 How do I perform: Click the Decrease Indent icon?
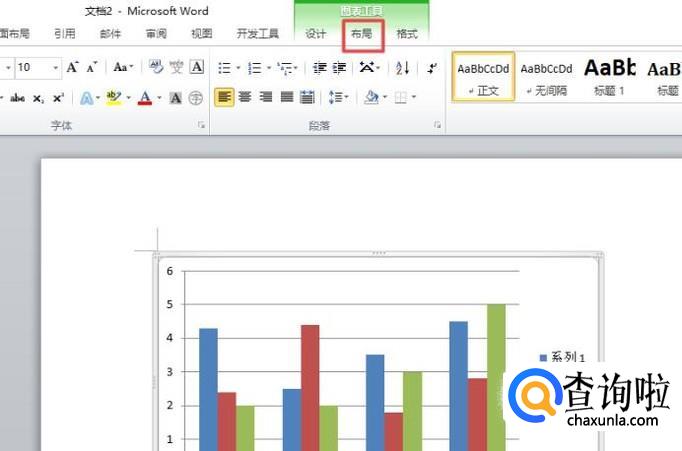point(320,68)
